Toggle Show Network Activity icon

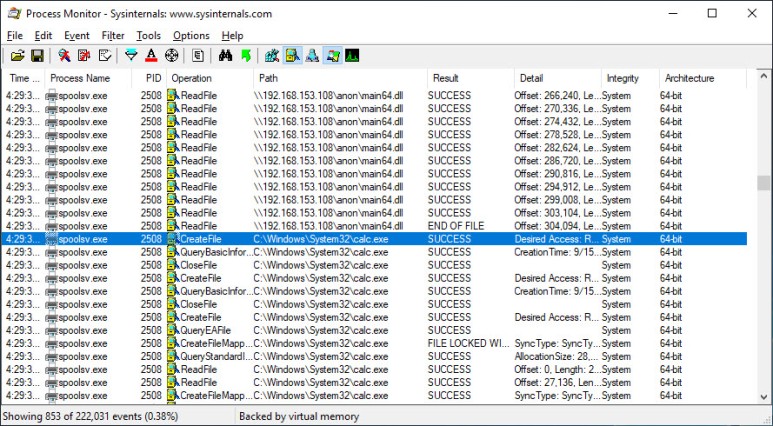click(x=312, y=56)
